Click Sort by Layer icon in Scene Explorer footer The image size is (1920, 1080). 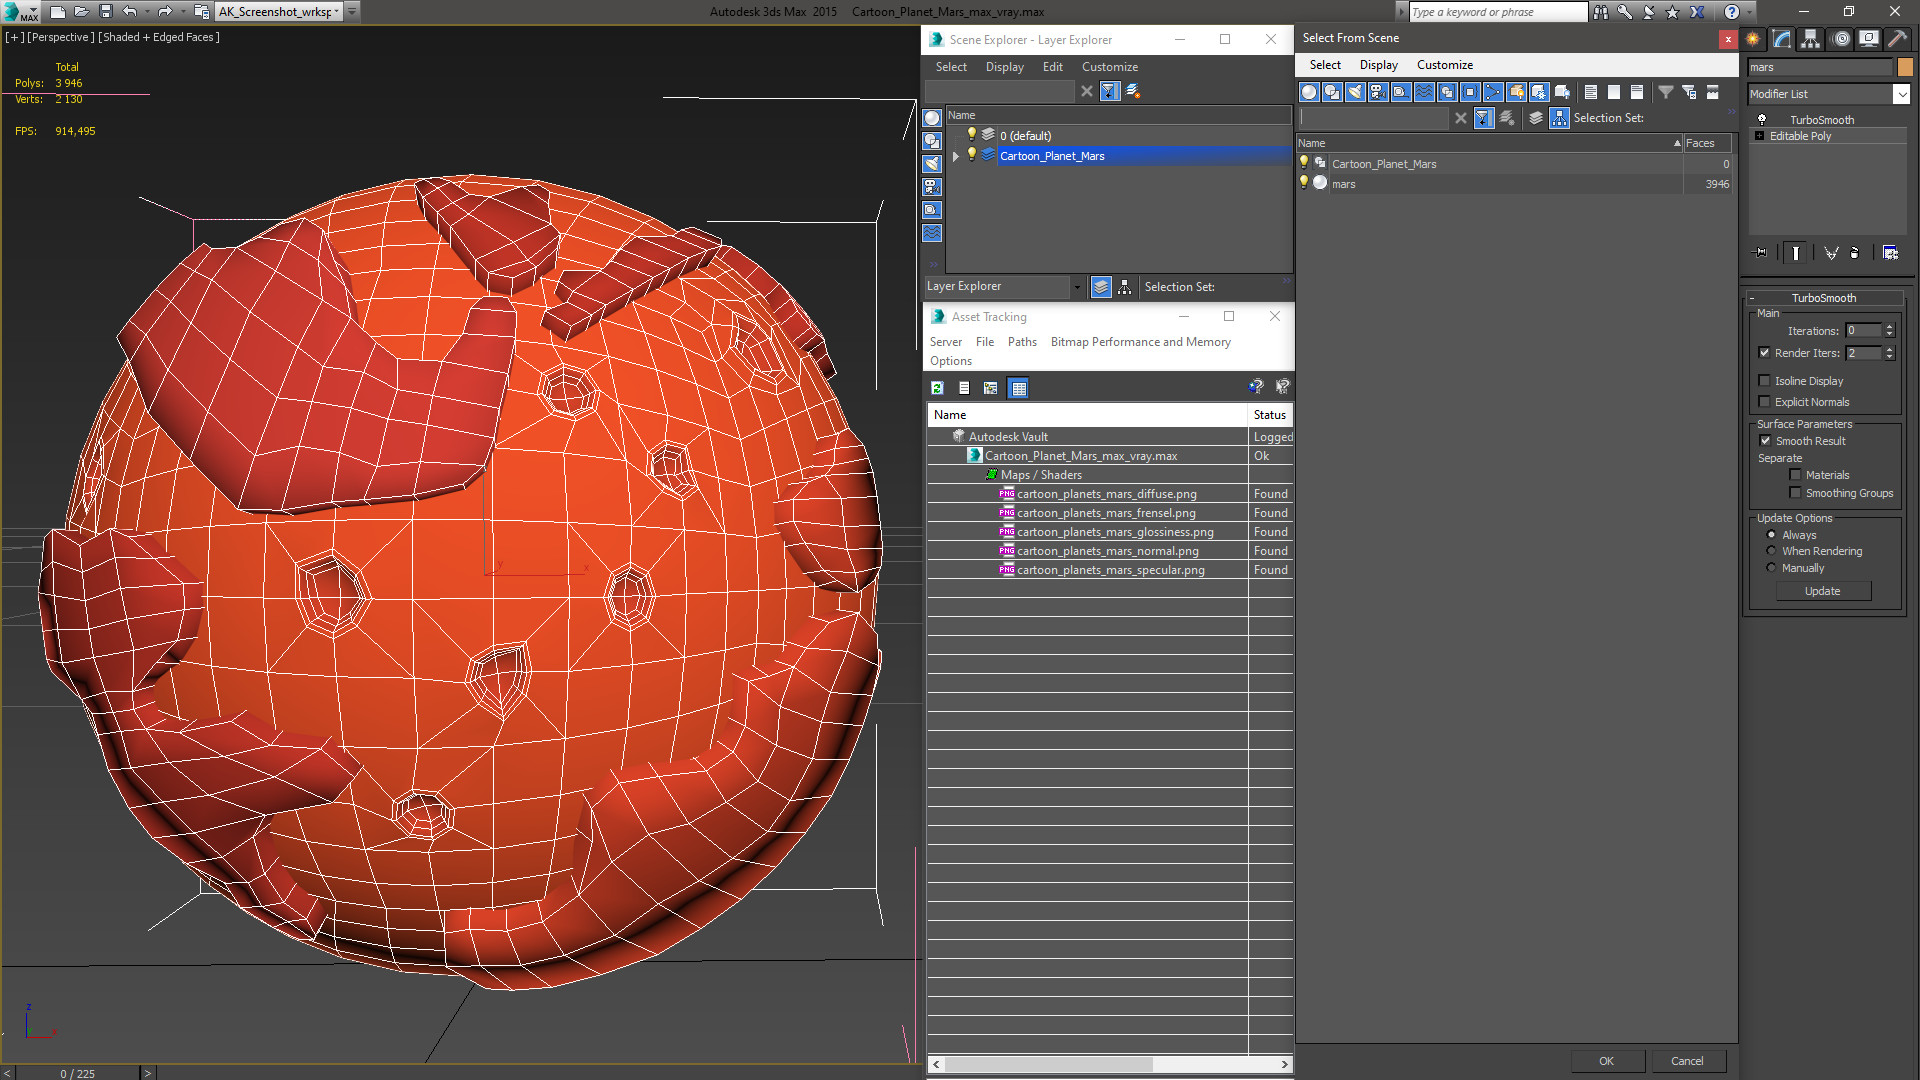click(x=1101, y=287)
